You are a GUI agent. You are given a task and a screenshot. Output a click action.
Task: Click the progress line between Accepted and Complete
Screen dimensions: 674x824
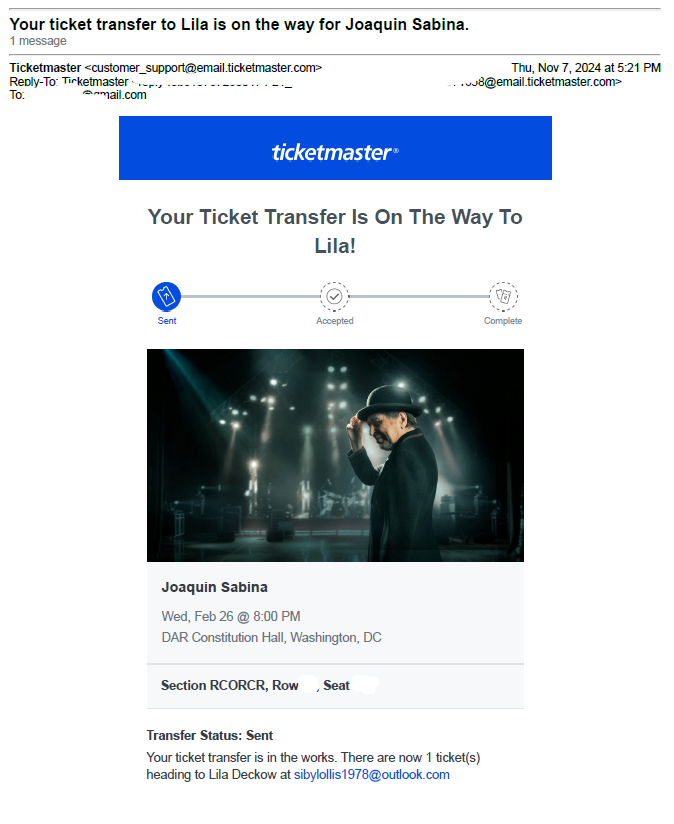tap(419, 297)
